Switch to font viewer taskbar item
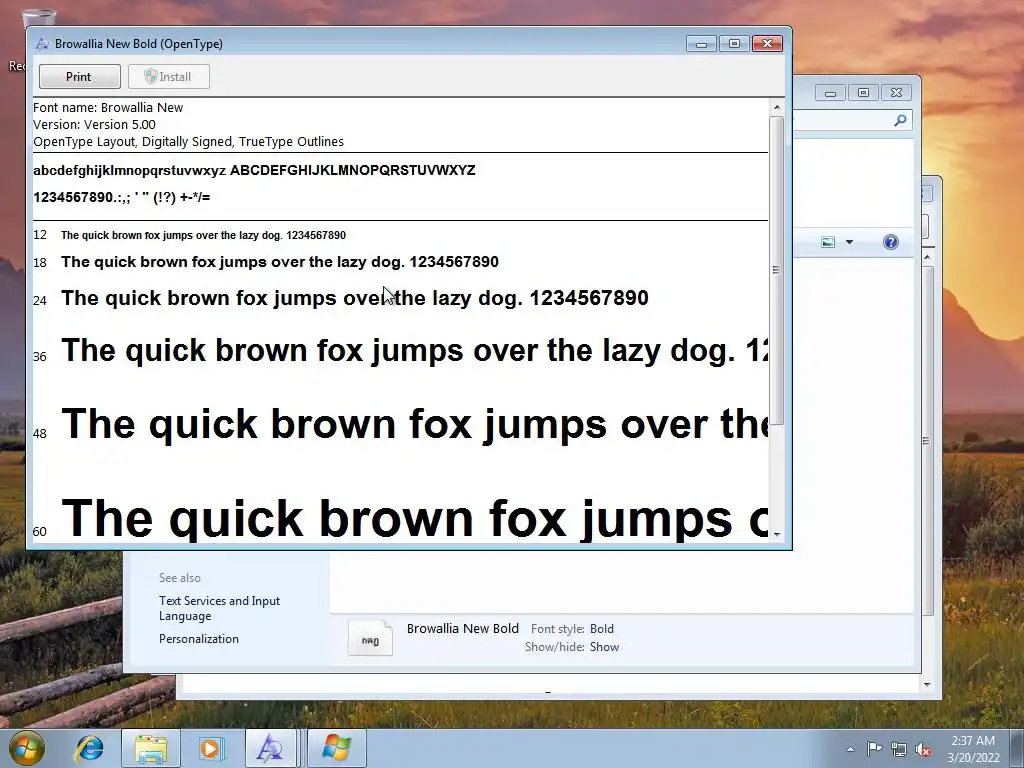Screen dimensions: 1024x768 [x=271, y=748]
